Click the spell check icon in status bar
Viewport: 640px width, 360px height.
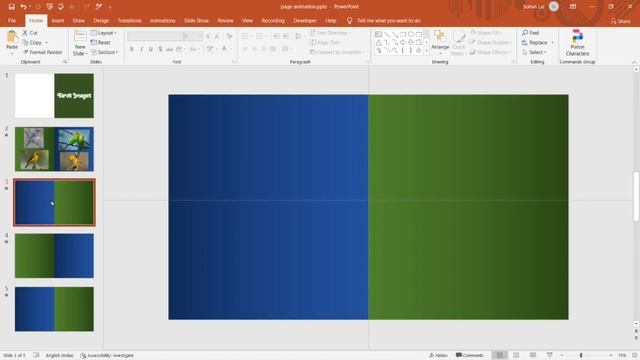coord(36,356)
